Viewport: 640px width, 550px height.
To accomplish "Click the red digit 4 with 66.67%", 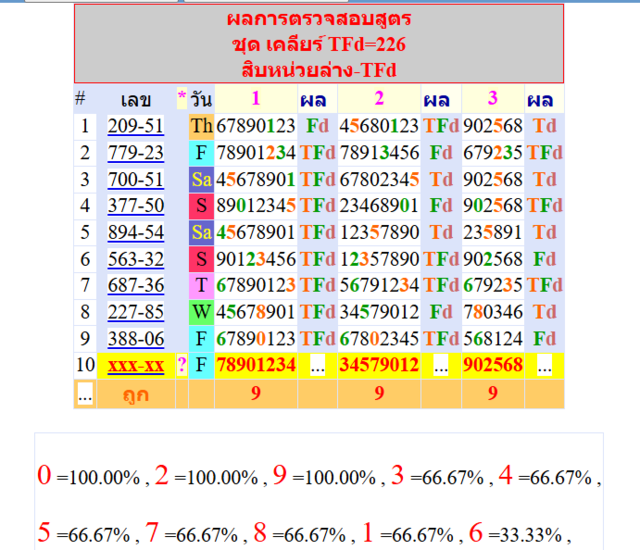I will pyautogui.click(x=506, y=475).
